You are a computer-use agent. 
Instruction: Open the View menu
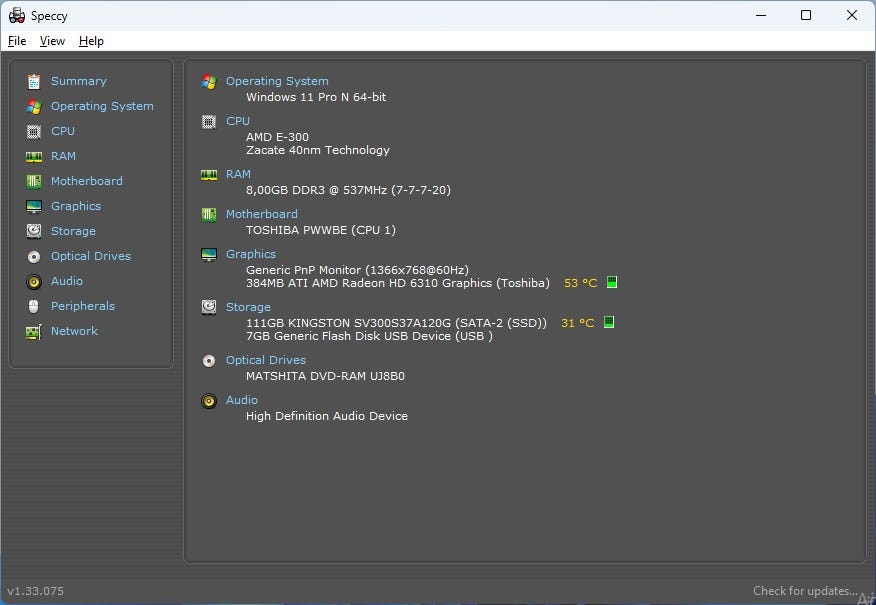(52, 41)
